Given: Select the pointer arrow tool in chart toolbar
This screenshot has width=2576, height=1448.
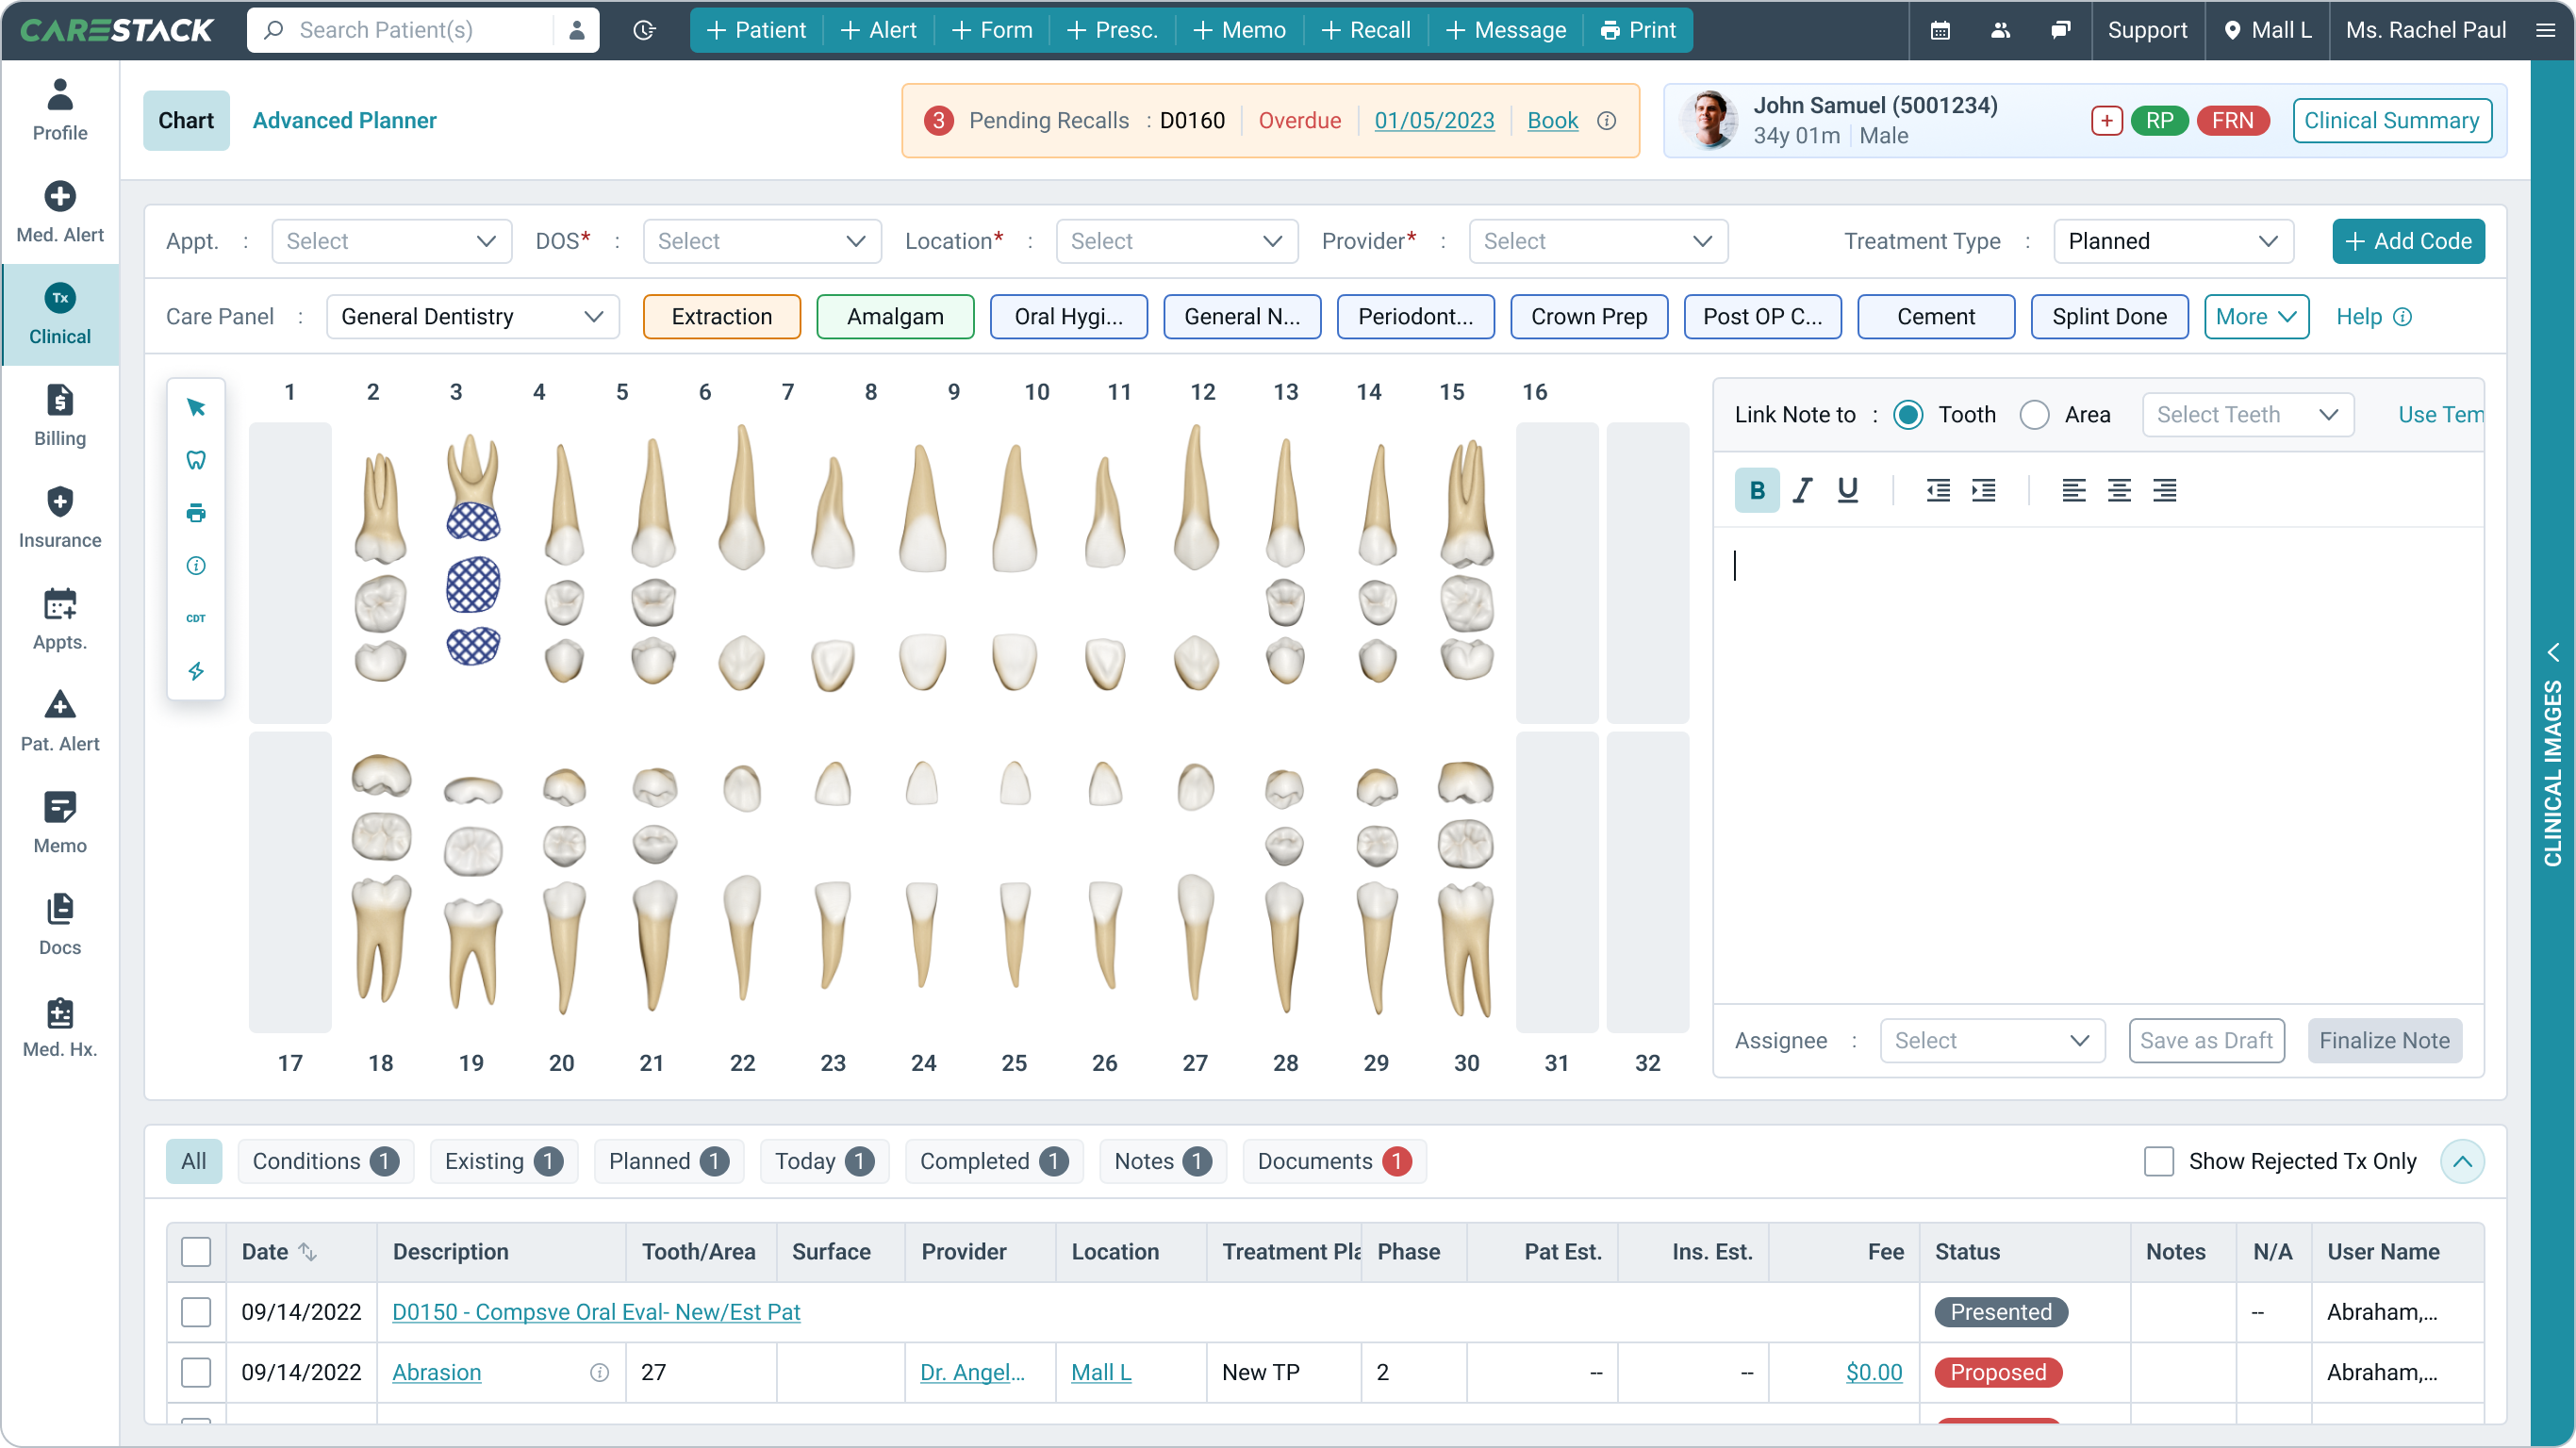Looking at the screenshot, I should click(196, 407).
